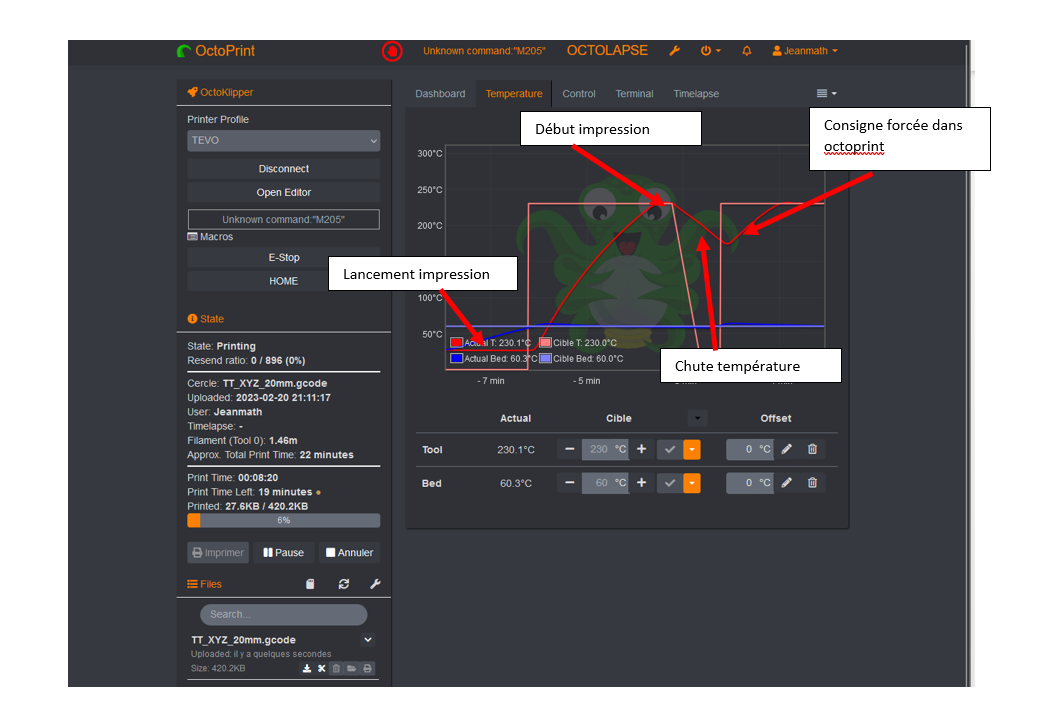Increase Tool target temperature with plus
Viewport: 1046px width, 709px height.
click(x=642, y=450)
